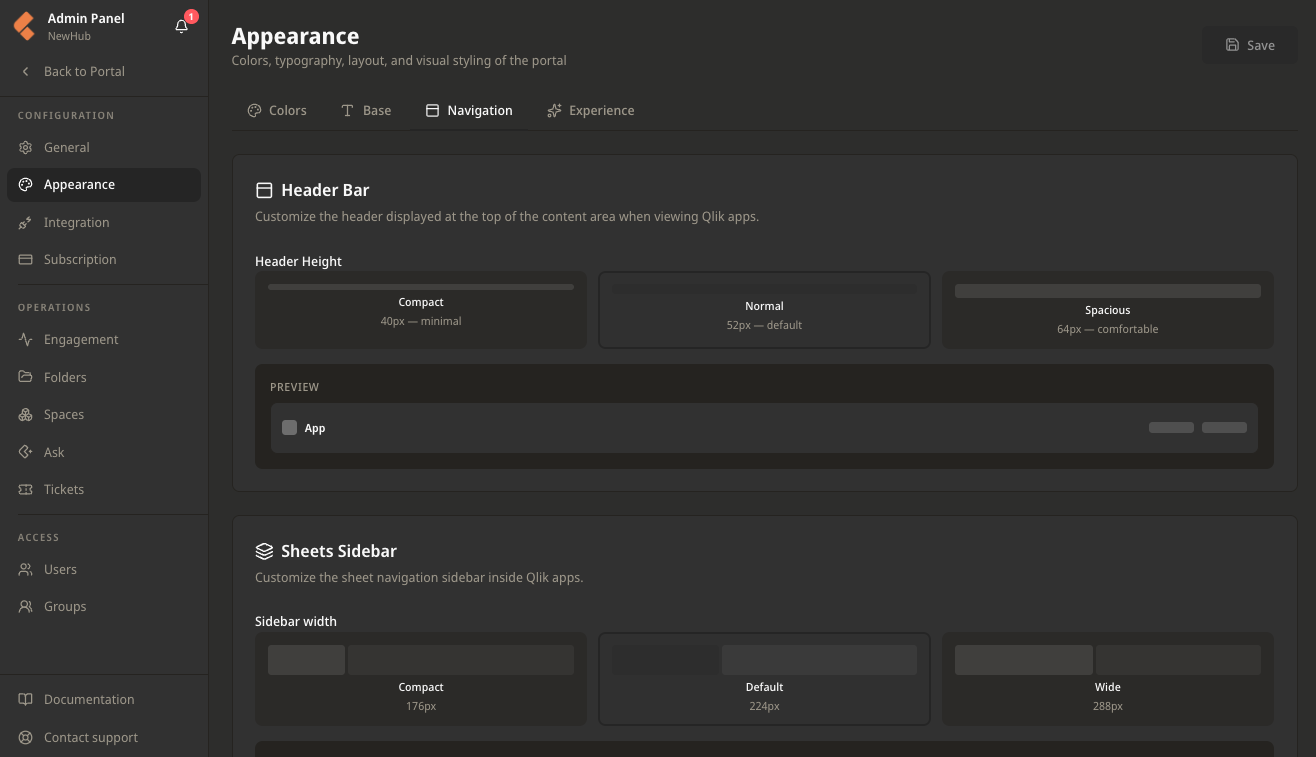Switch to the Colors tab
Screen dimensions: 1316x757
pos(277,111)
